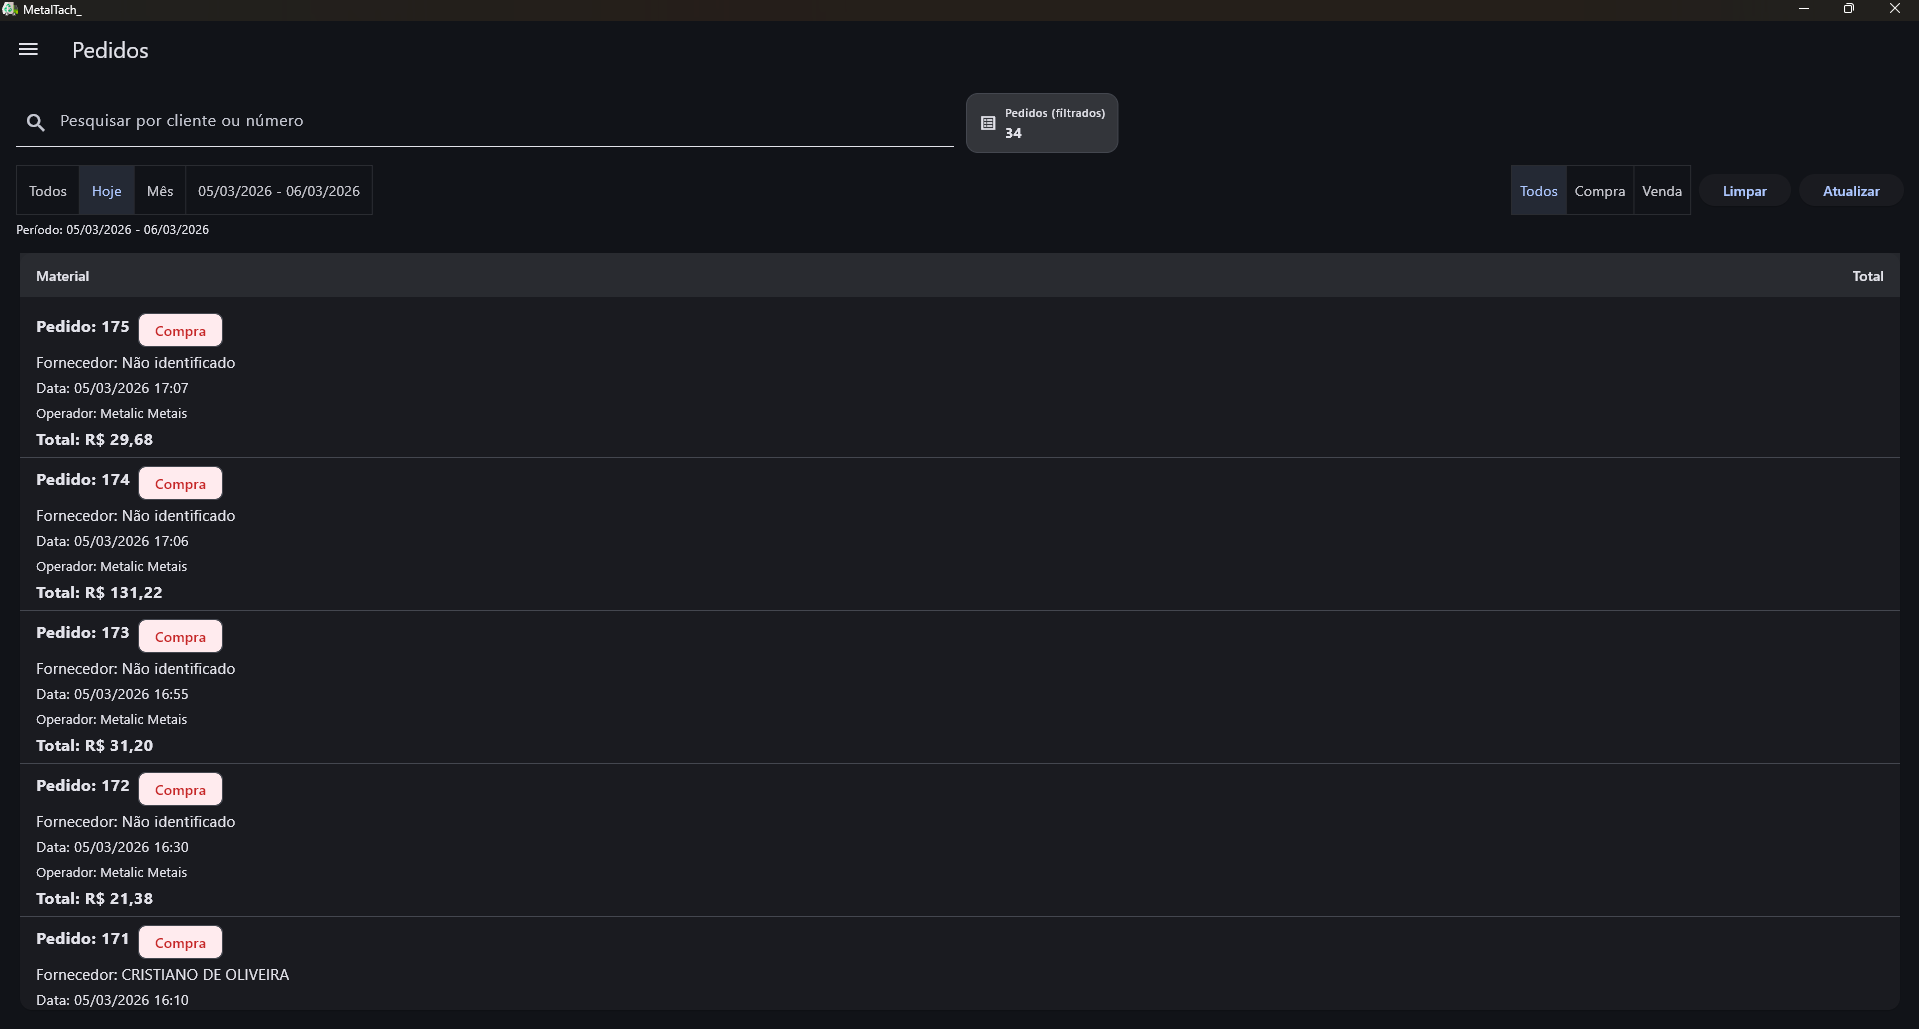The height and width of the screenshot is (1029, 1919).
Task: Click the MetalTach app icon in title bar
Action: pyautogui.click(x=10, y=9)
